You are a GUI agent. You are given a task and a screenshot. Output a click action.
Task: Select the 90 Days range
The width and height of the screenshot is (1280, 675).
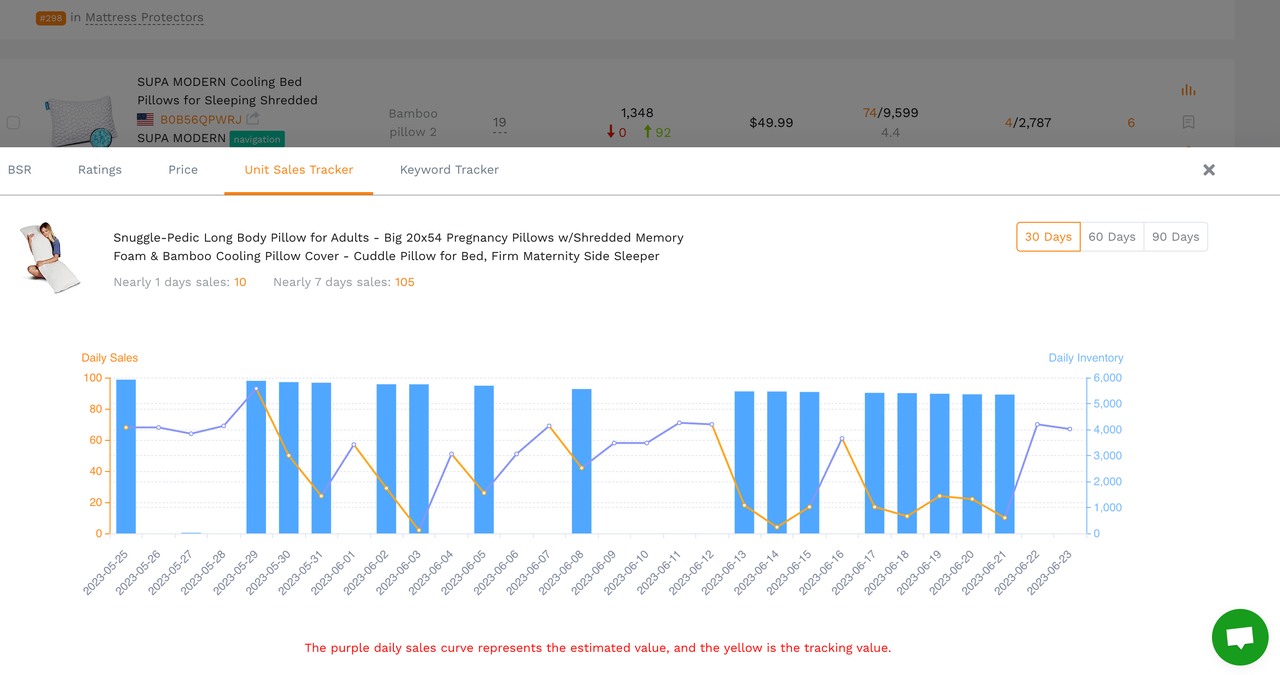pos(1176,237)
